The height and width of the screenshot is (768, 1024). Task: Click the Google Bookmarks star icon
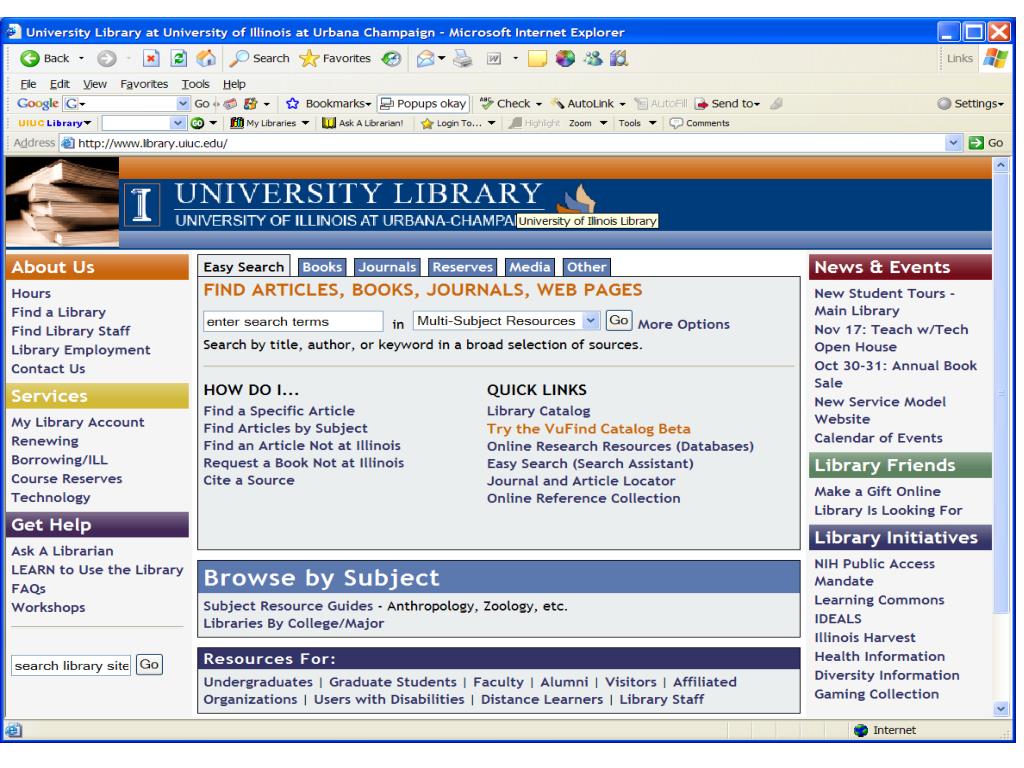click(x=293, y=103)
